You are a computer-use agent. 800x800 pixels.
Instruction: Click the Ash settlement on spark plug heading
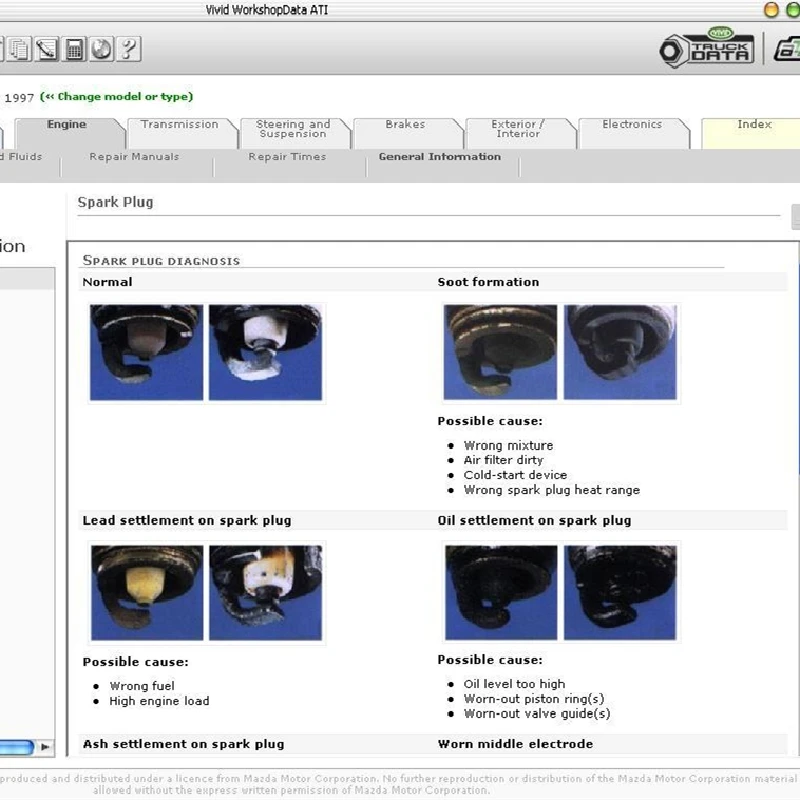pos(183,744)
